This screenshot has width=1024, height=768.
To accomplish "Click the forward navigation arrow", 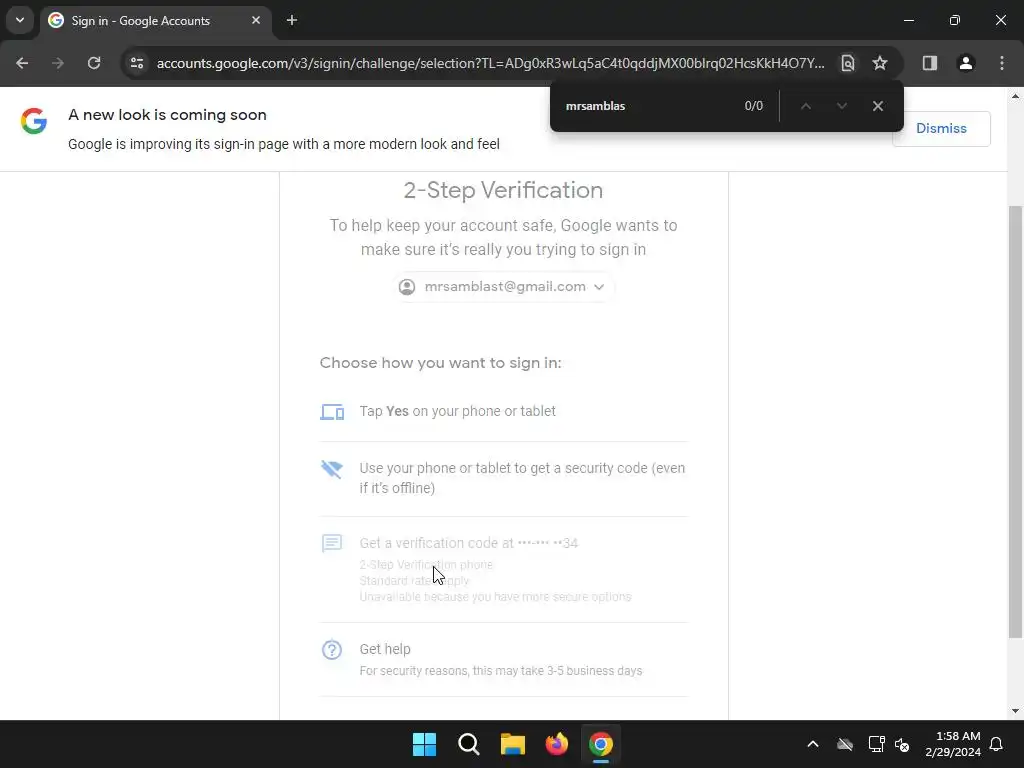I will [58, 63].
